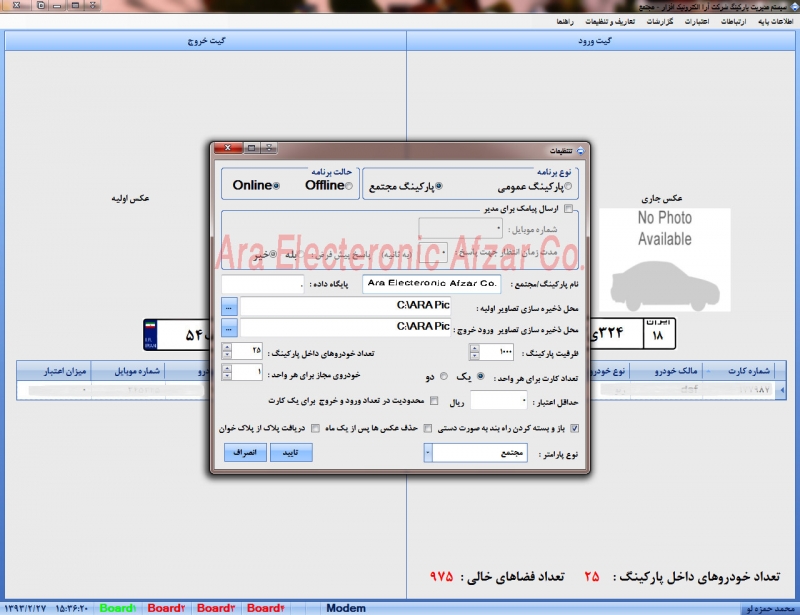Browse folder for initial images path

pos(229,307)
